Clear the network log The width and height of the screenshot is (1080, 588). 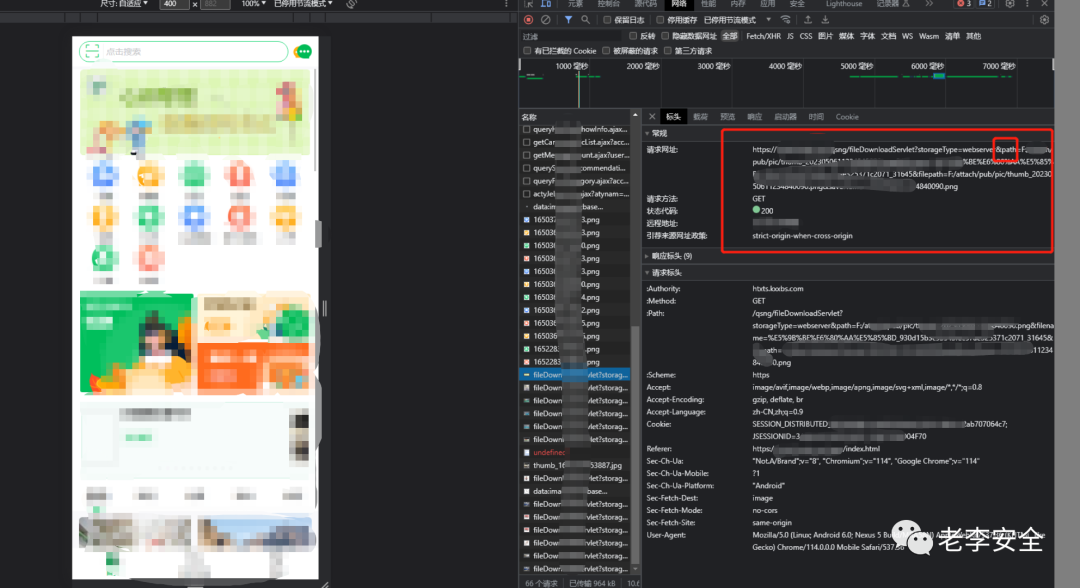tap(546, 19)
